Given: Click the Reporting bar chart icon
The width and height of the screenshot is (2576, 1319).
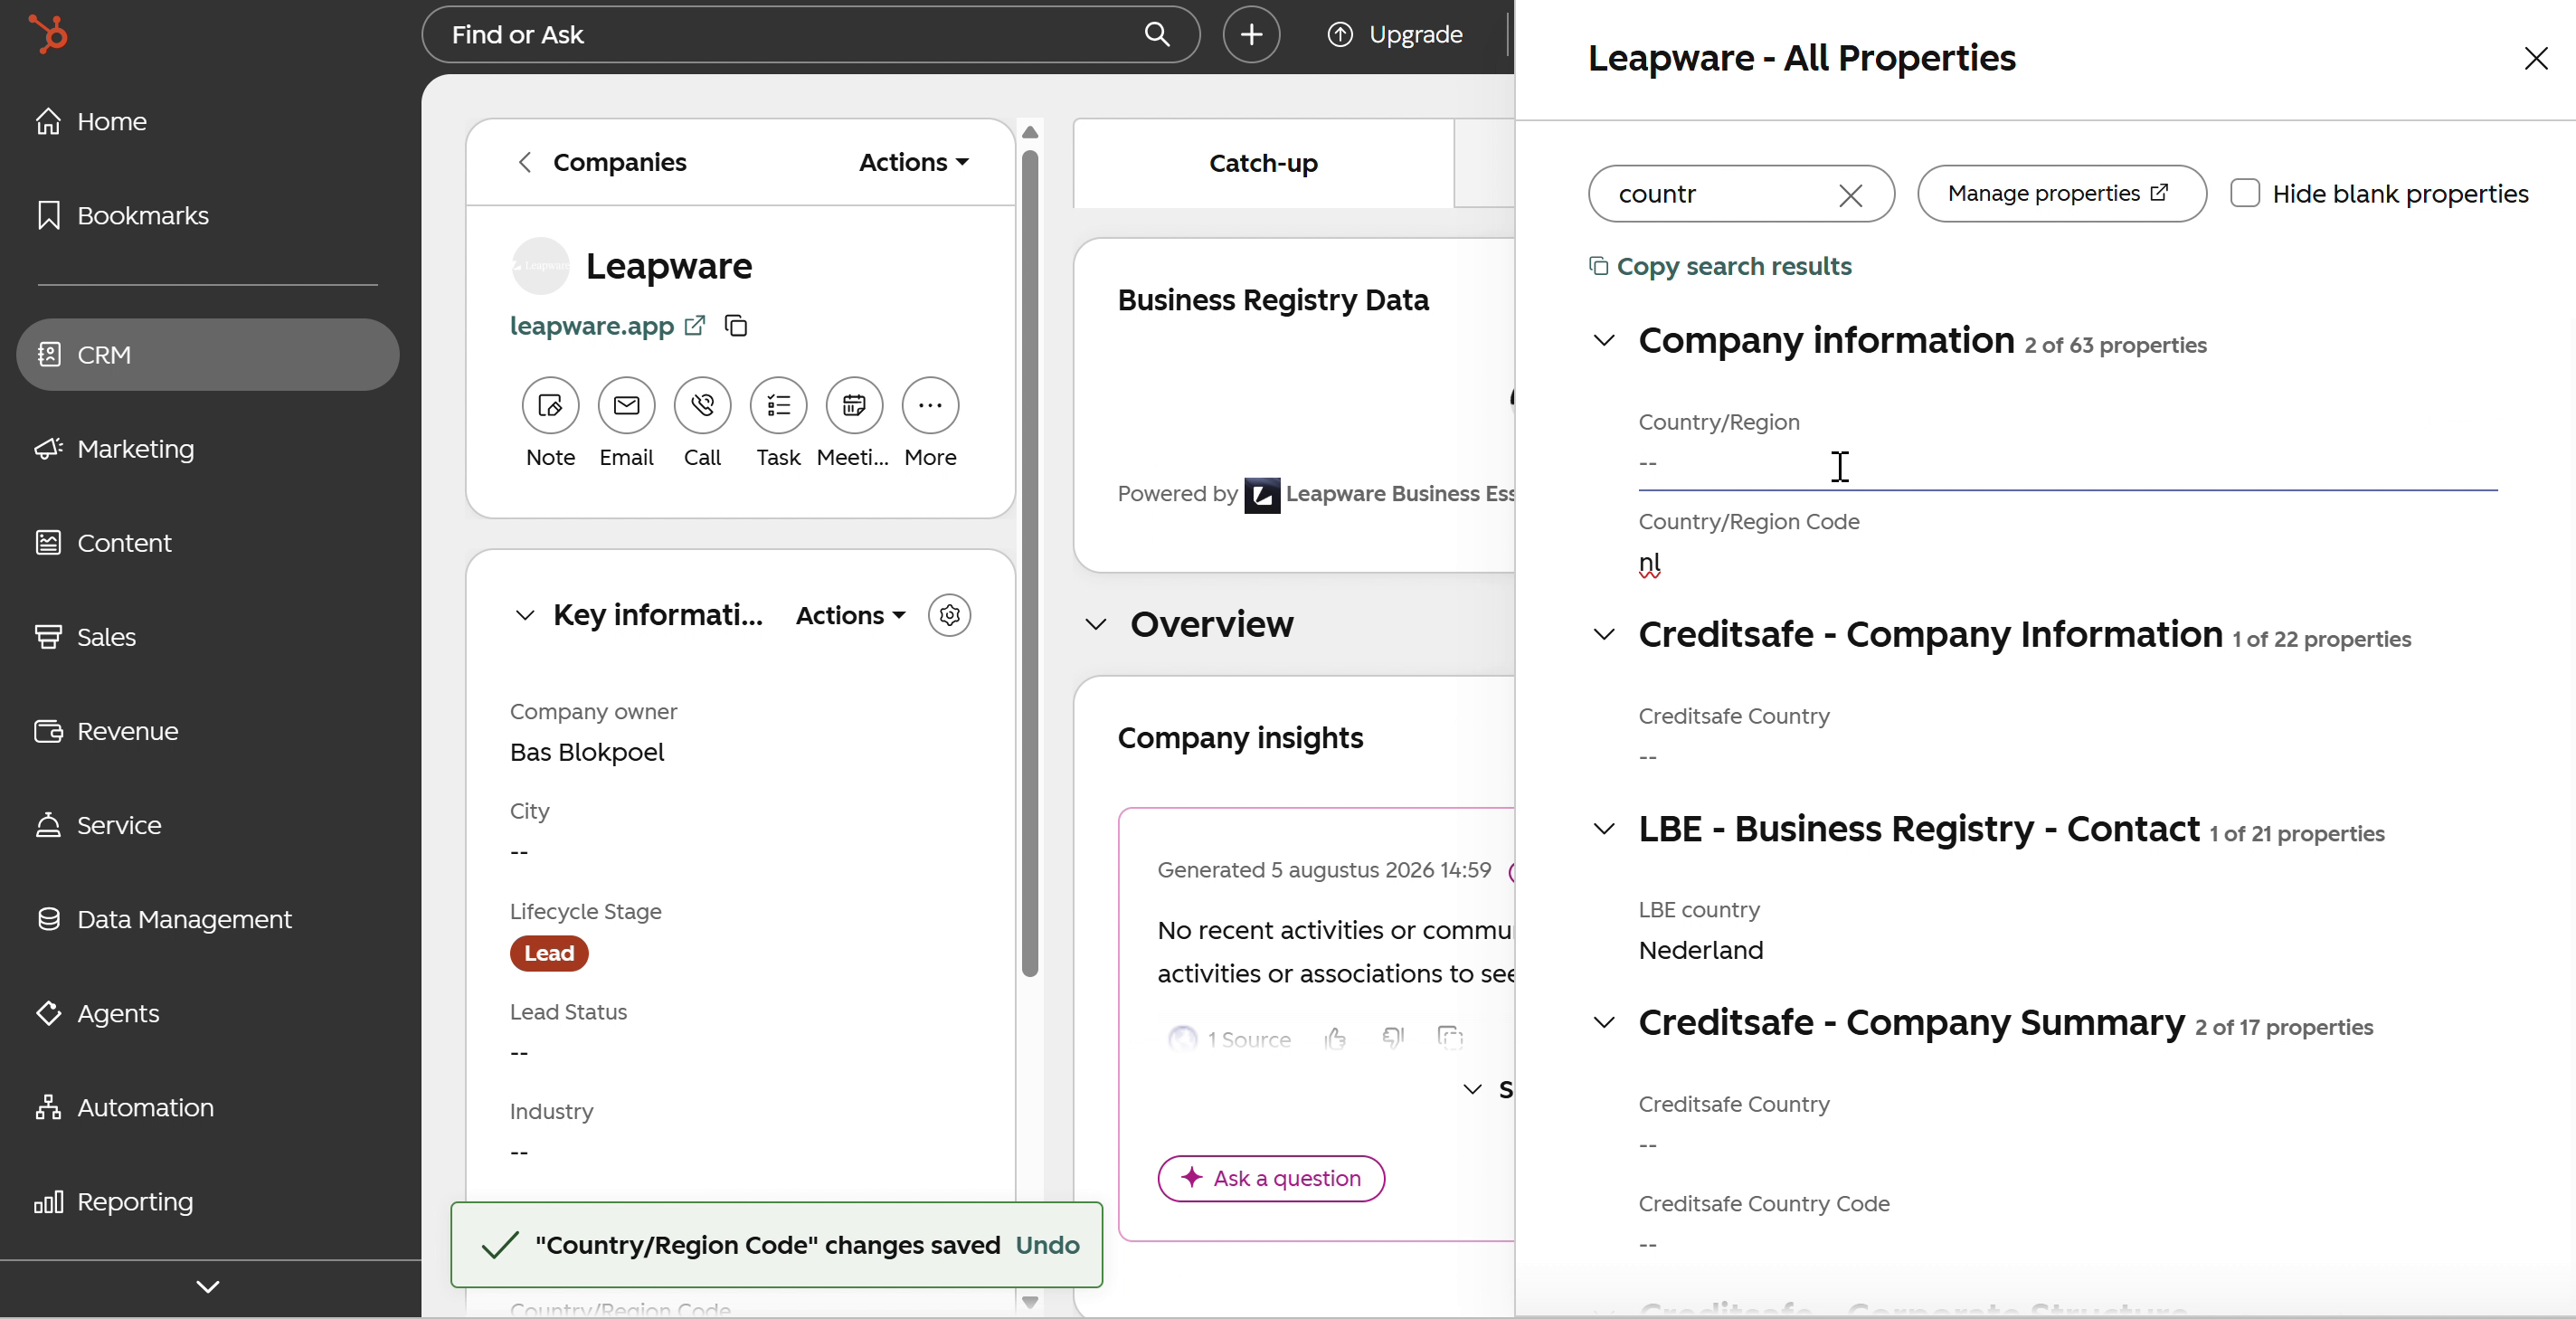Looking at the screenshot, I should coord(48,1201).
